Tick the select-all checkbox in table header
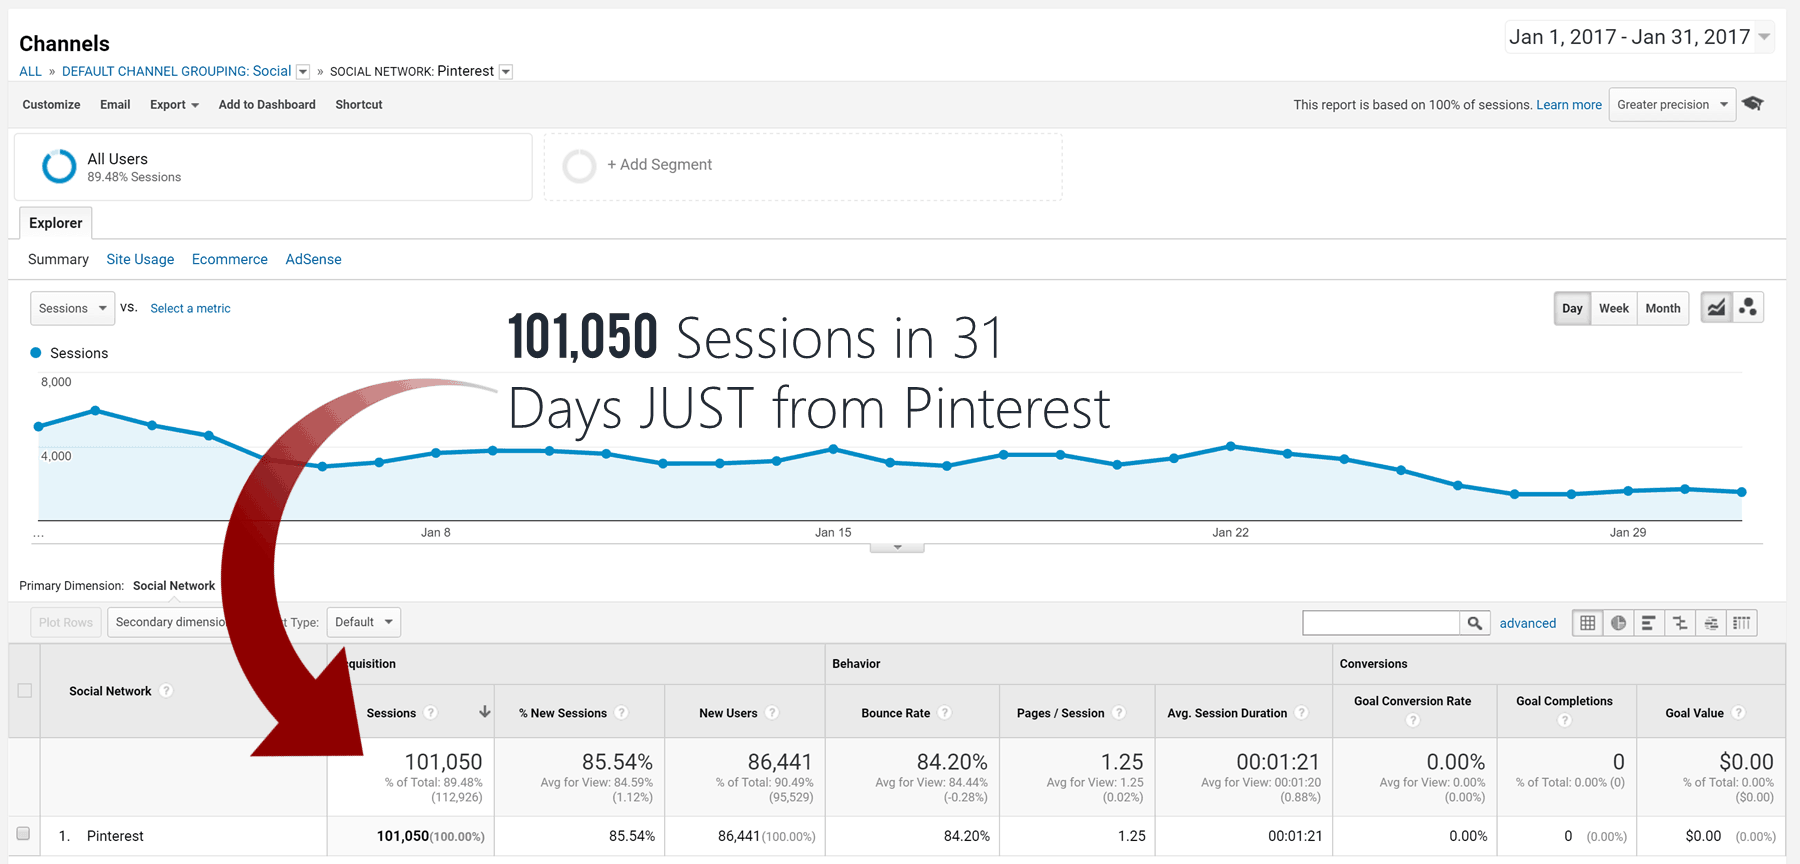Viewport: 1800px width, 864px height. 25,690
